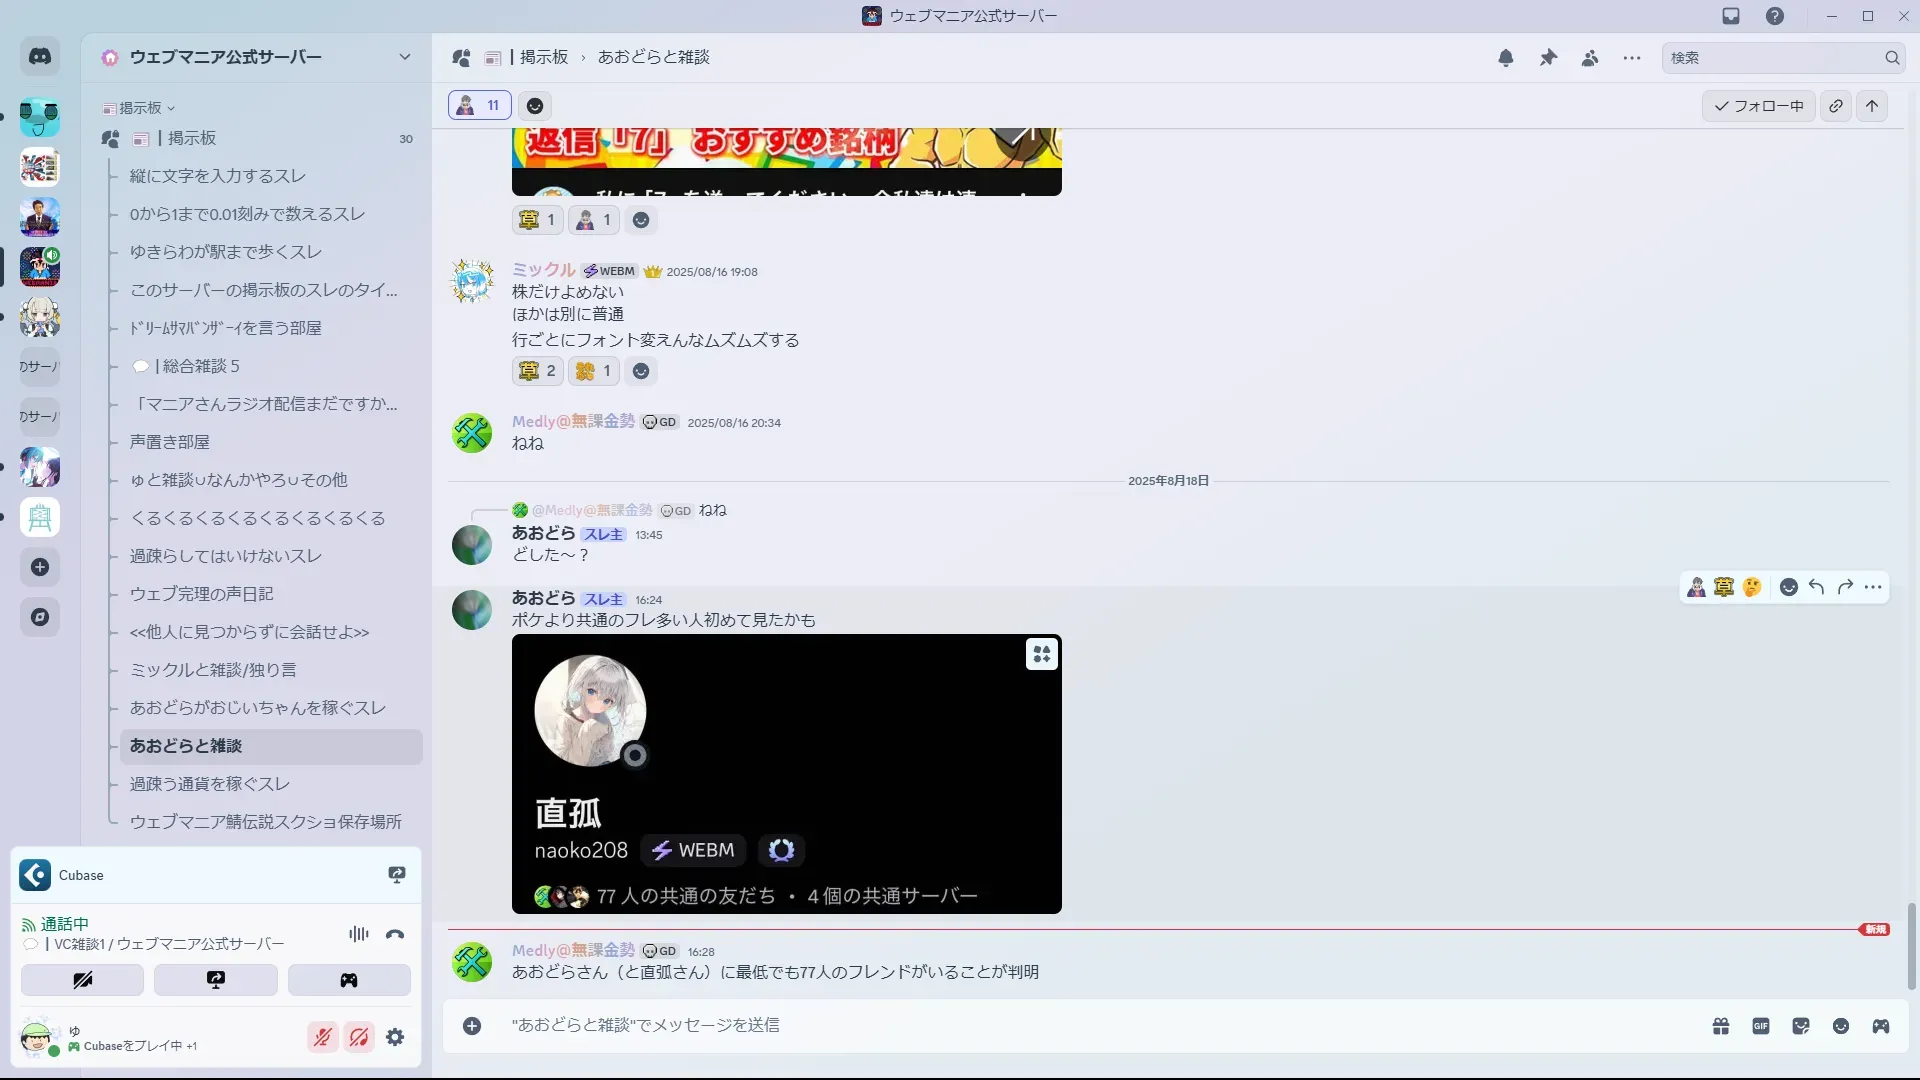
Task: Toggle headphone deafen button
Action: tap(358, 1037)
